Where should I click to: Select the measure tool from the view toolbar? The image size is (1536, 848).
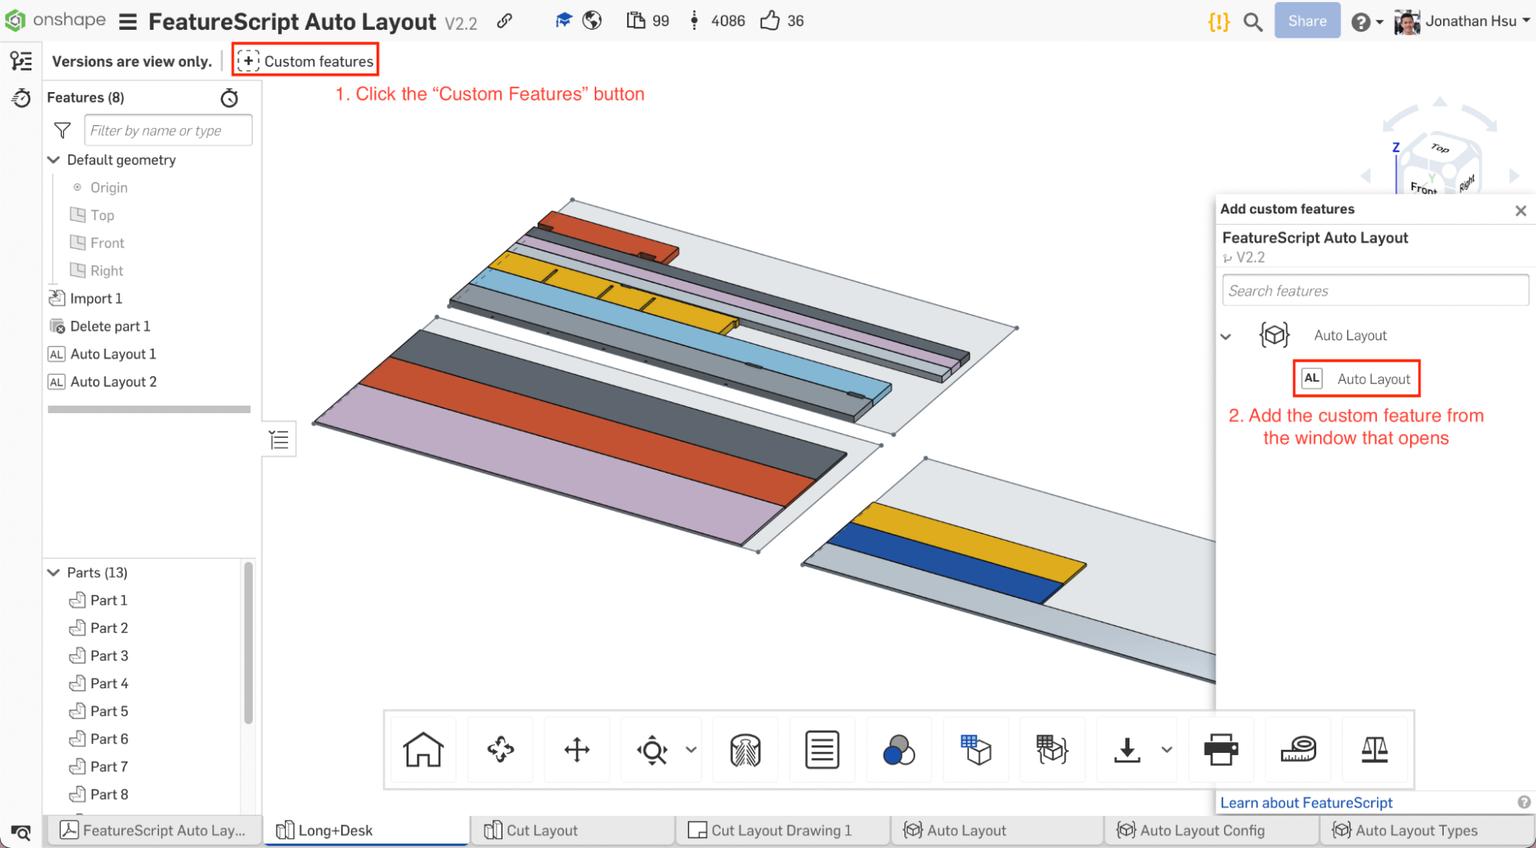pos(1298,748)
